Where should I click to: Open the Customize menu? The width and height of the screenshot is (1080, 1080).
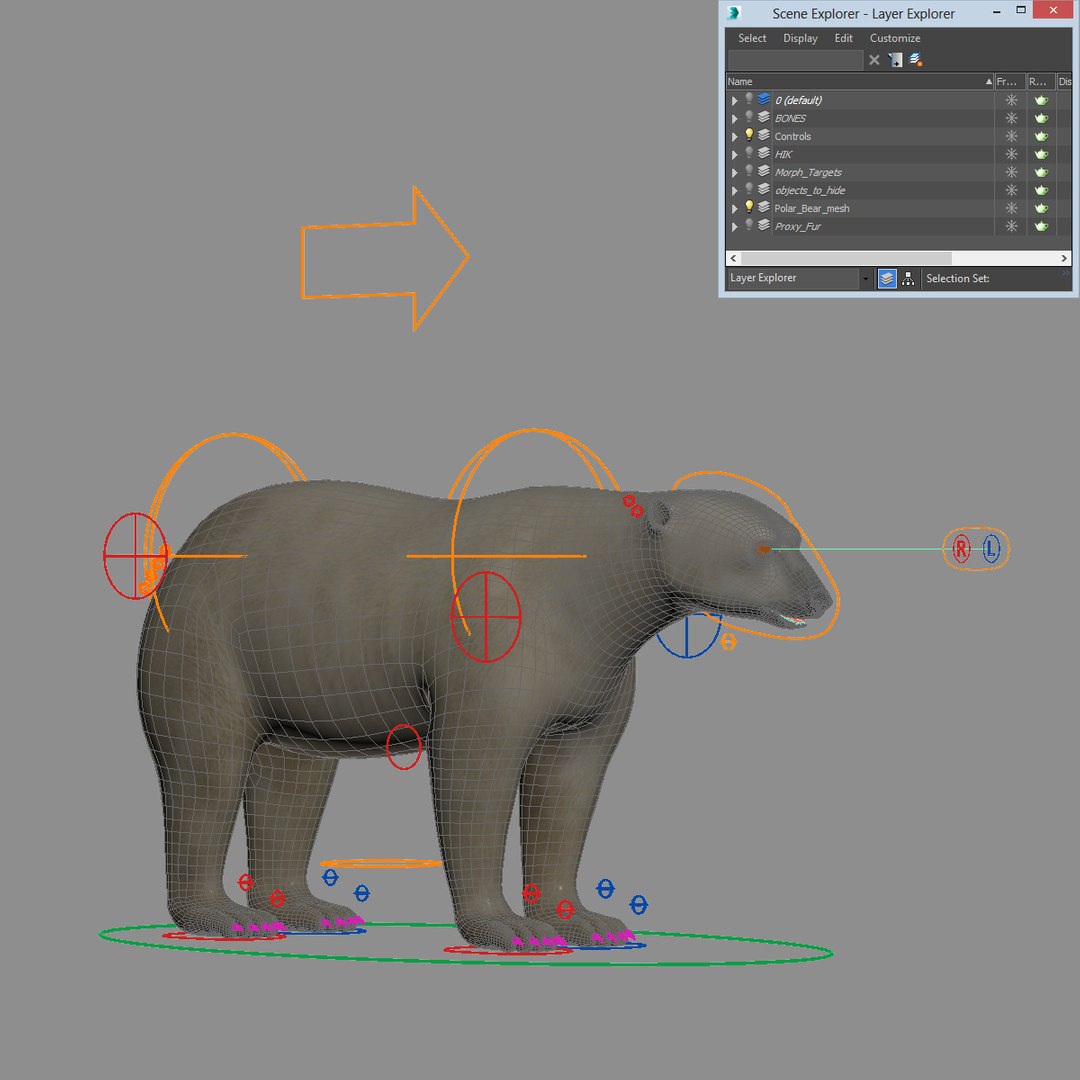pos(894,38)
